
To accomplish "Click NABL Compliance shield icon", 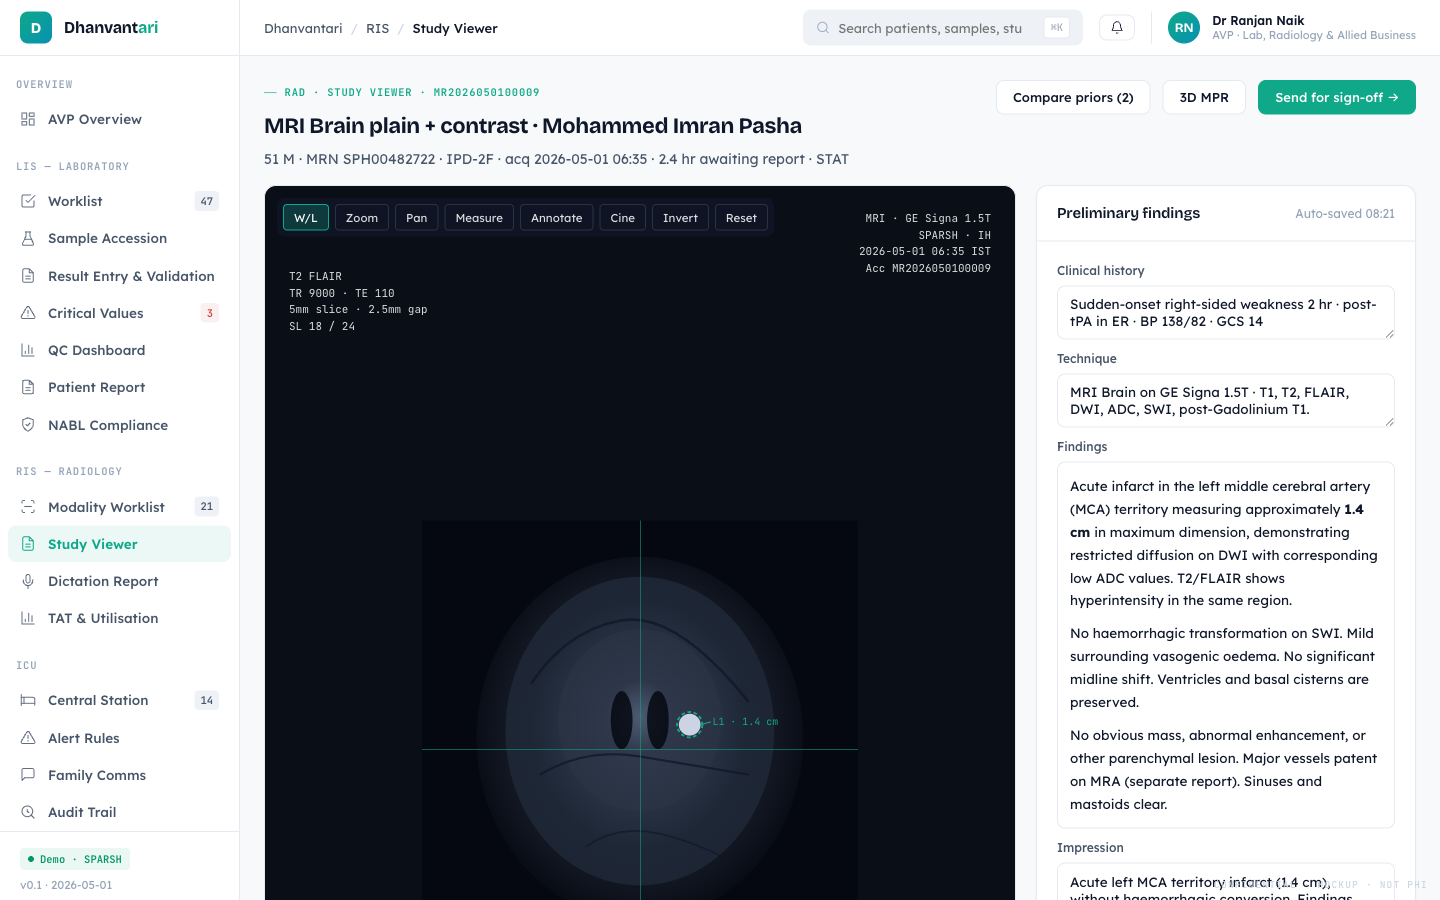I will point(28,425).
